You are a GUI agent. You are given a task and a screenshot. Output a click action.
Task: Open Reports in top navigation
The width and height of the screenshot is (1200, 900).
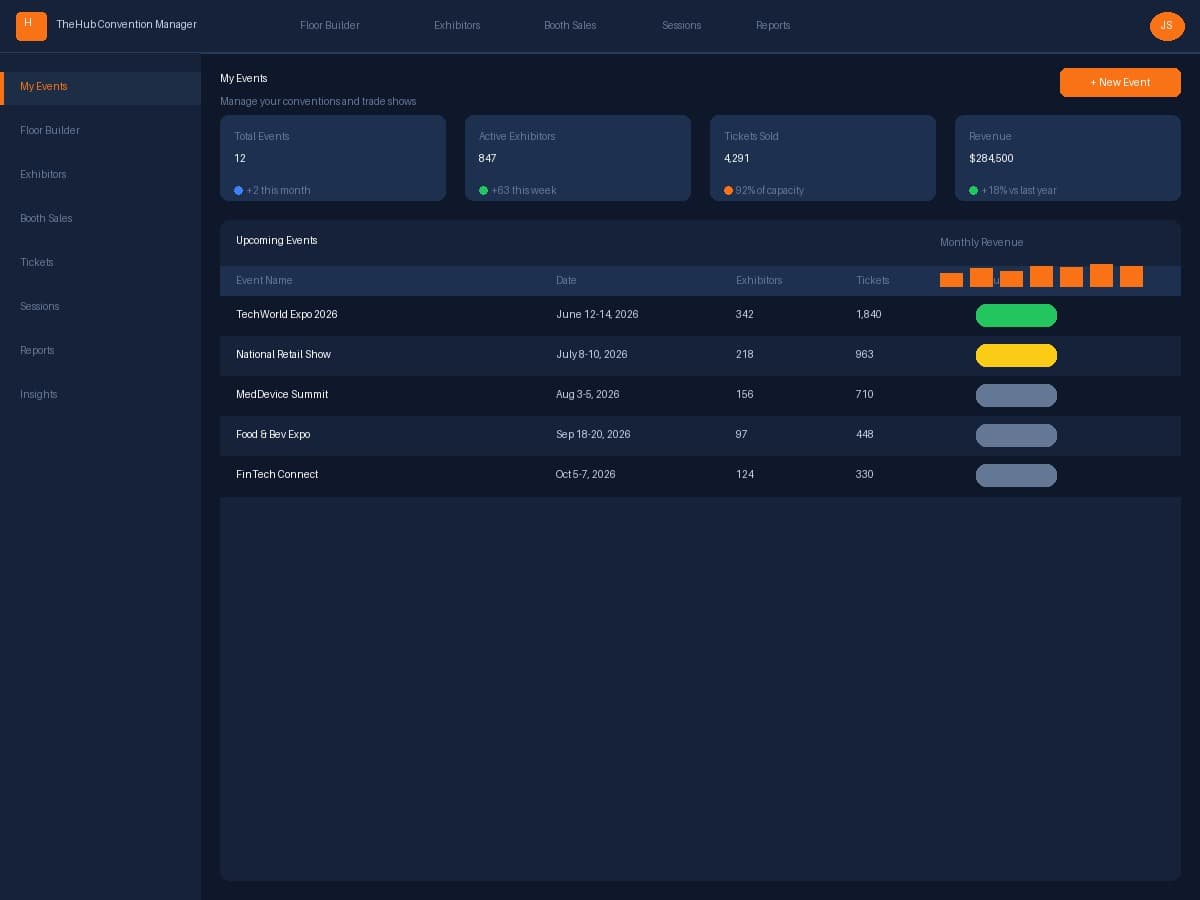(x=773, y=25)
